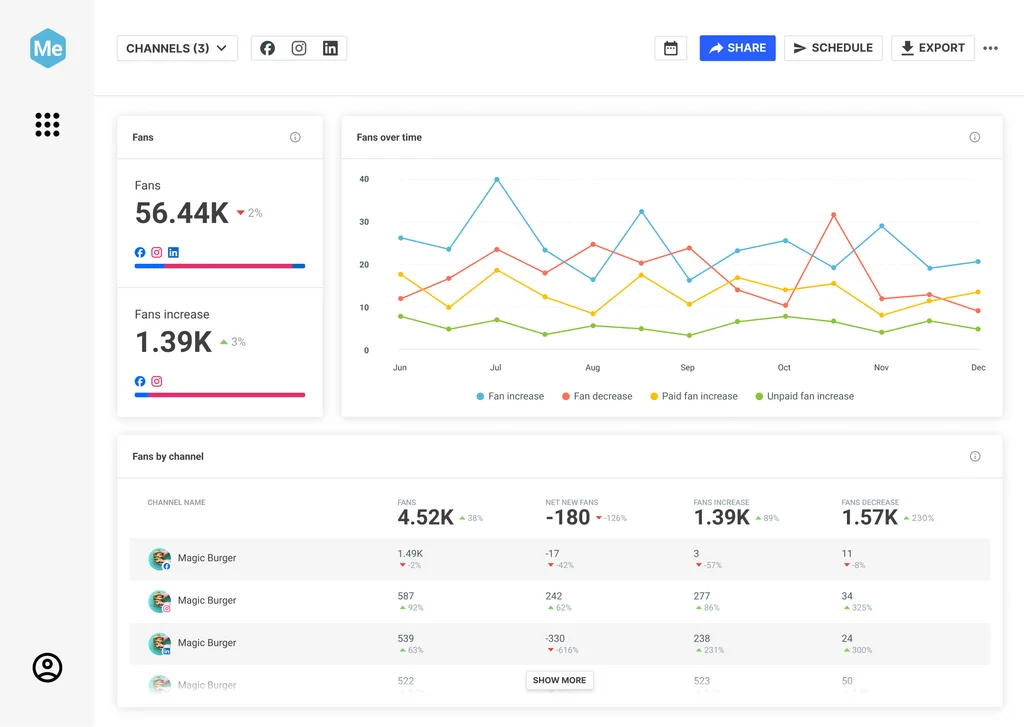Expand the table with Show More
1024x727 pixels.
coord(559,679)
